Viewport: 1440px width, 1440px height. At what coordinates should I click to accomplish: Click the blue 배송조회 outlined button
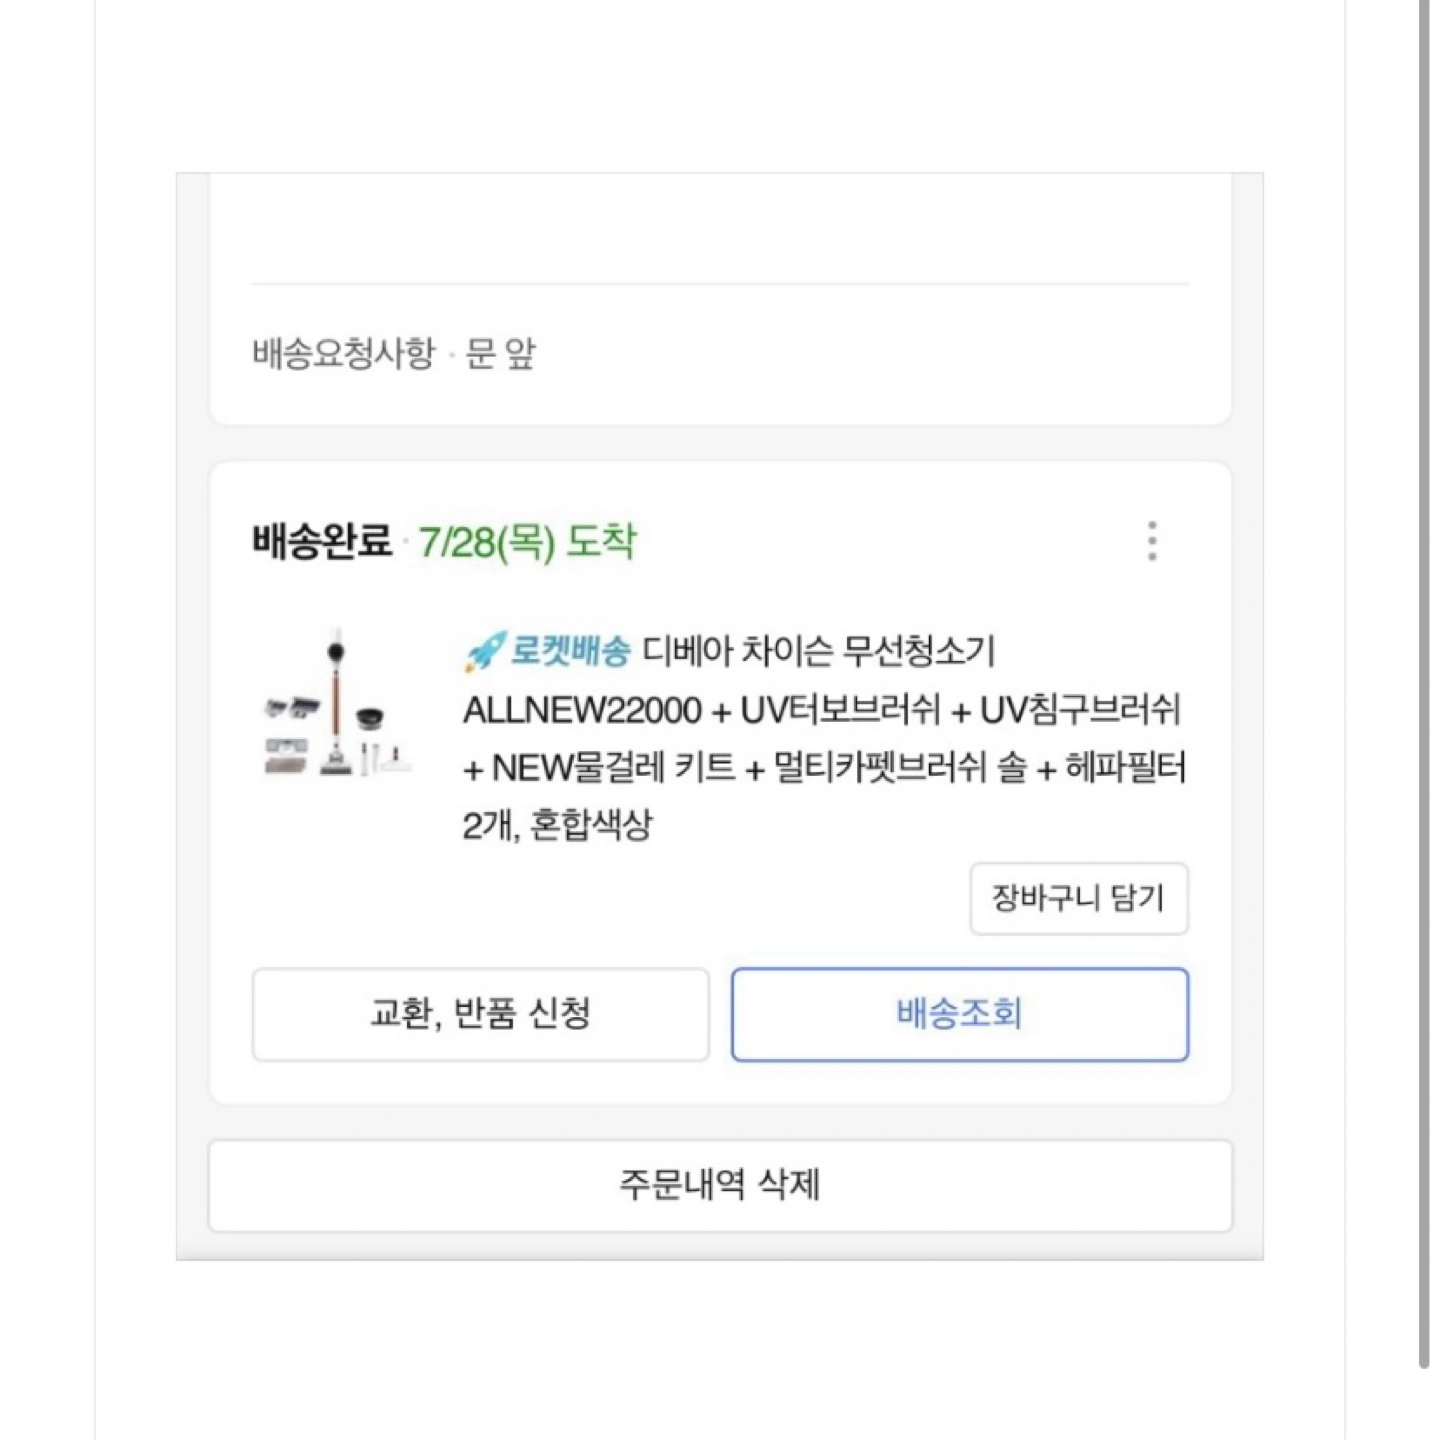tap(960, 1014)
